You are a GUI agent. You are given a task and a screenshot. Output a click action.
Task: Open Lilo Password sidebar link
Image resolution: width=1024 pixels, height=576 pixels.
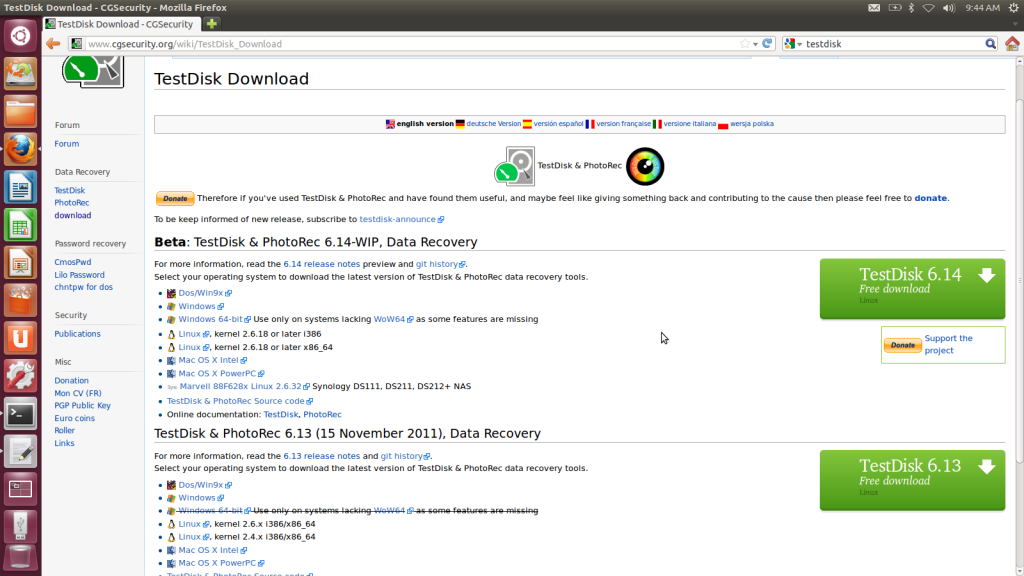tap(79, 275)
